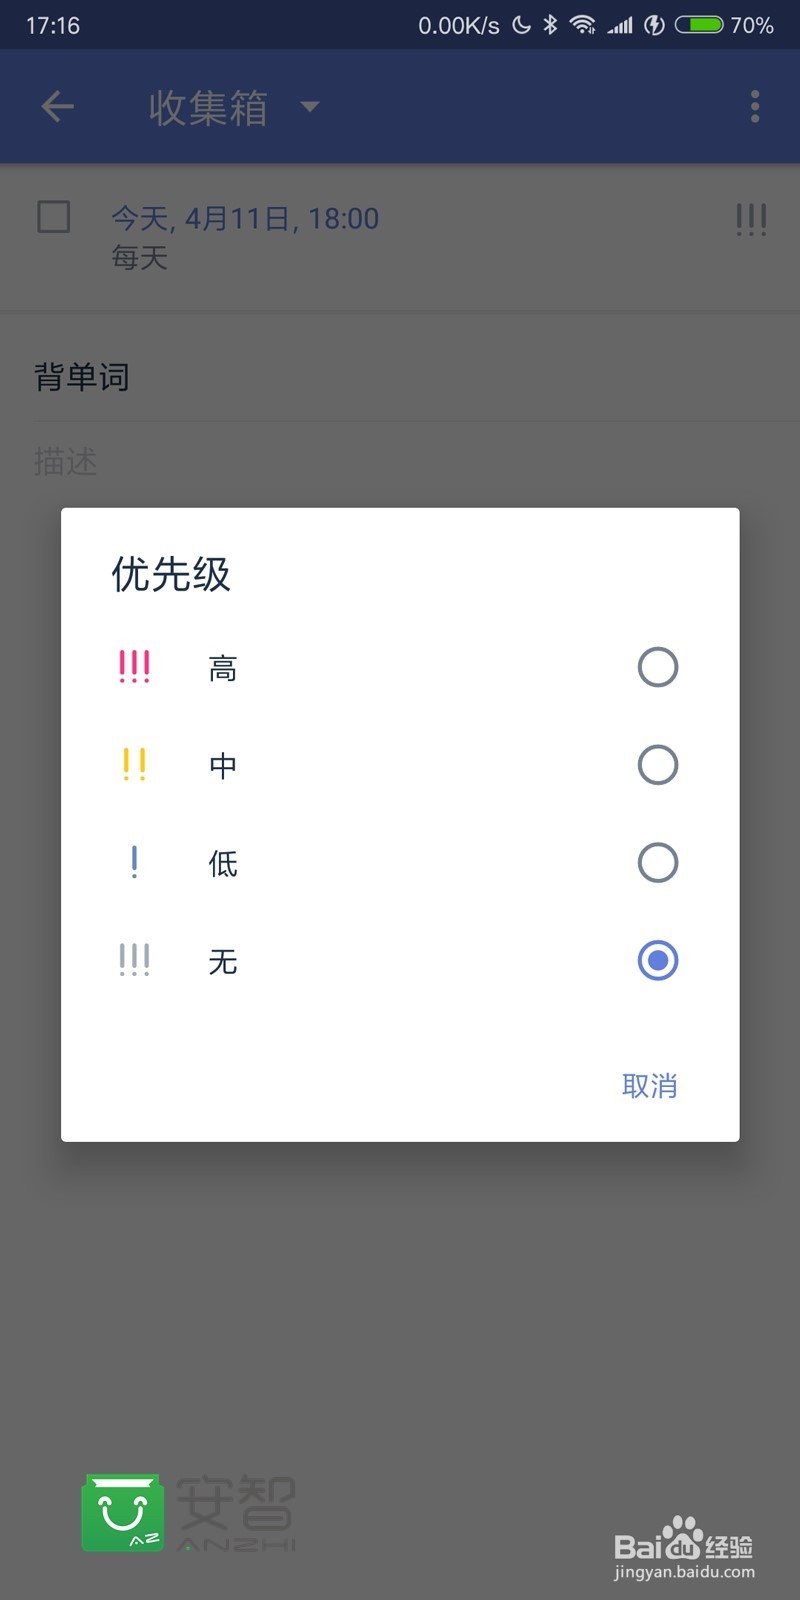Click the yellow double-exclamation medium priority icon
This screenshot has width=800, height=1600.
tap(134, 764)
